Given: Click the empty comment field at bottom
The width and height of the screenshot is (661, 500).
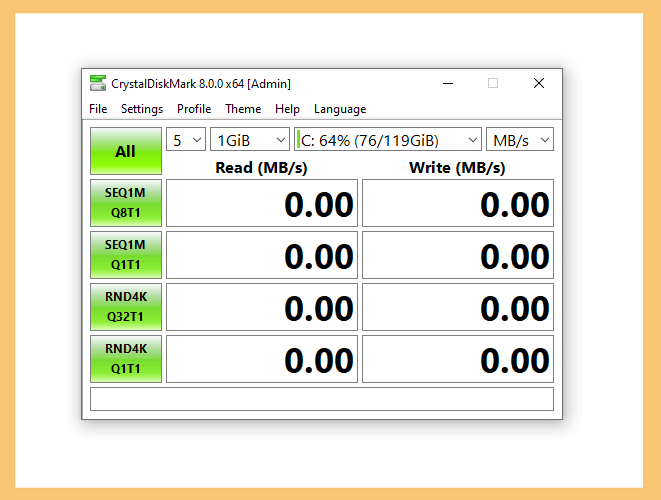Looking at the screenshot, I should coord(322,399).
